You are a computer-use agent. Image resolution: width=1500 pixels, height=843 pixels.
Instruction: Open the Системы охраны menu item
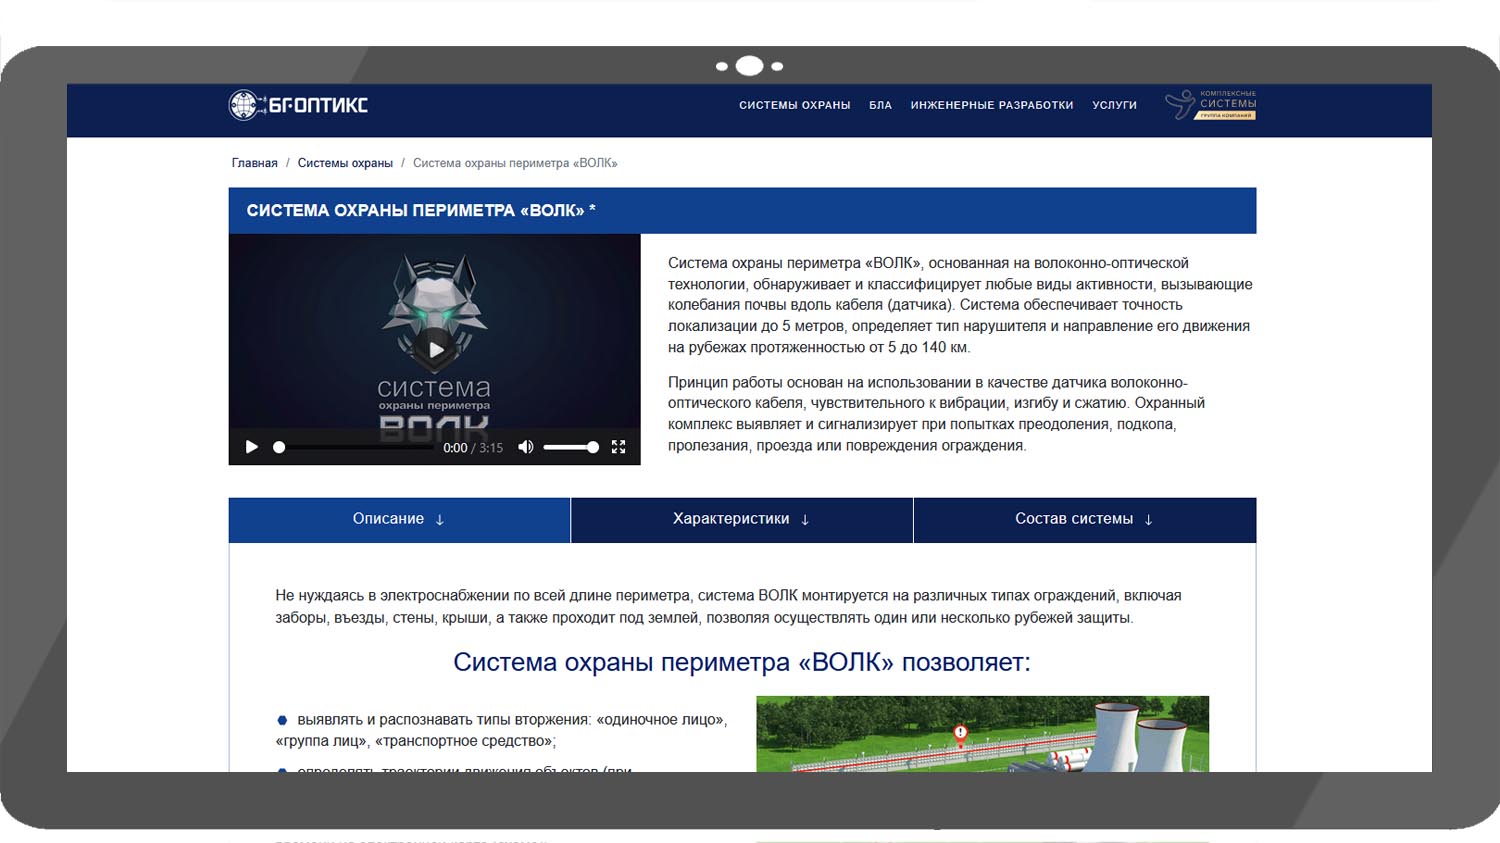tap(794, 105)
